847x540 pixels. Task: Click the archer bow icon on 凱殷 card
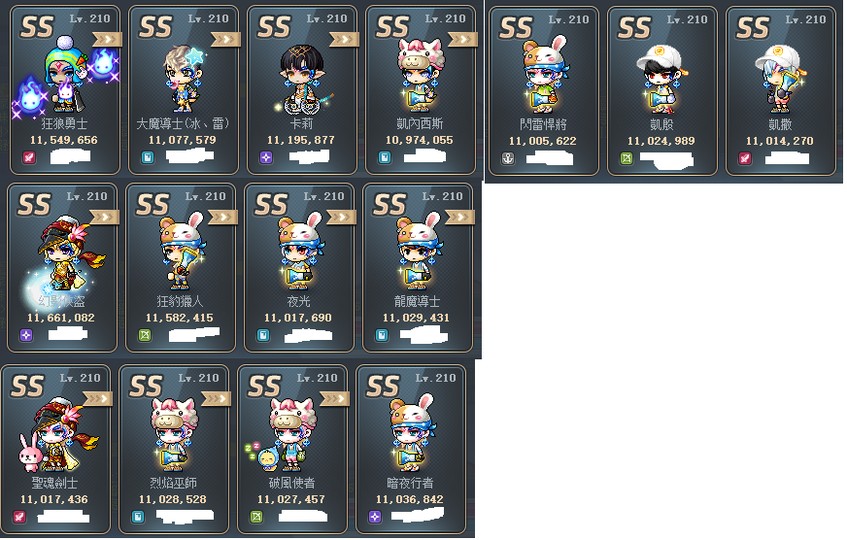pos(626,158)
